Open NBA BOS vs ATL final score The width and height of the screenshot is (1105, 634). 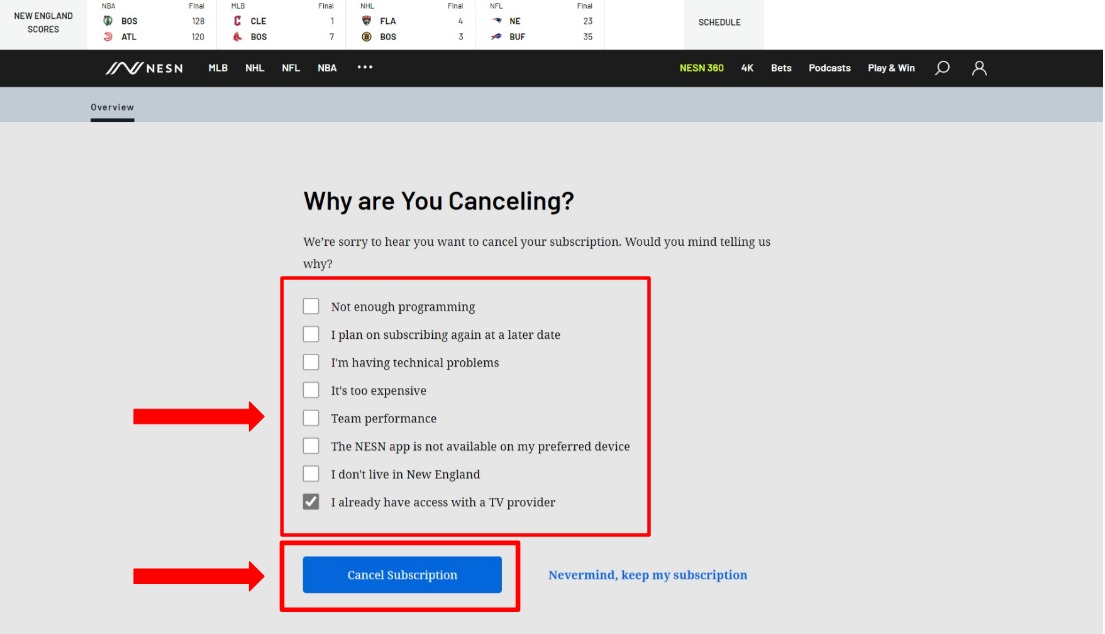pyautogui.click(x=152, y=24)
